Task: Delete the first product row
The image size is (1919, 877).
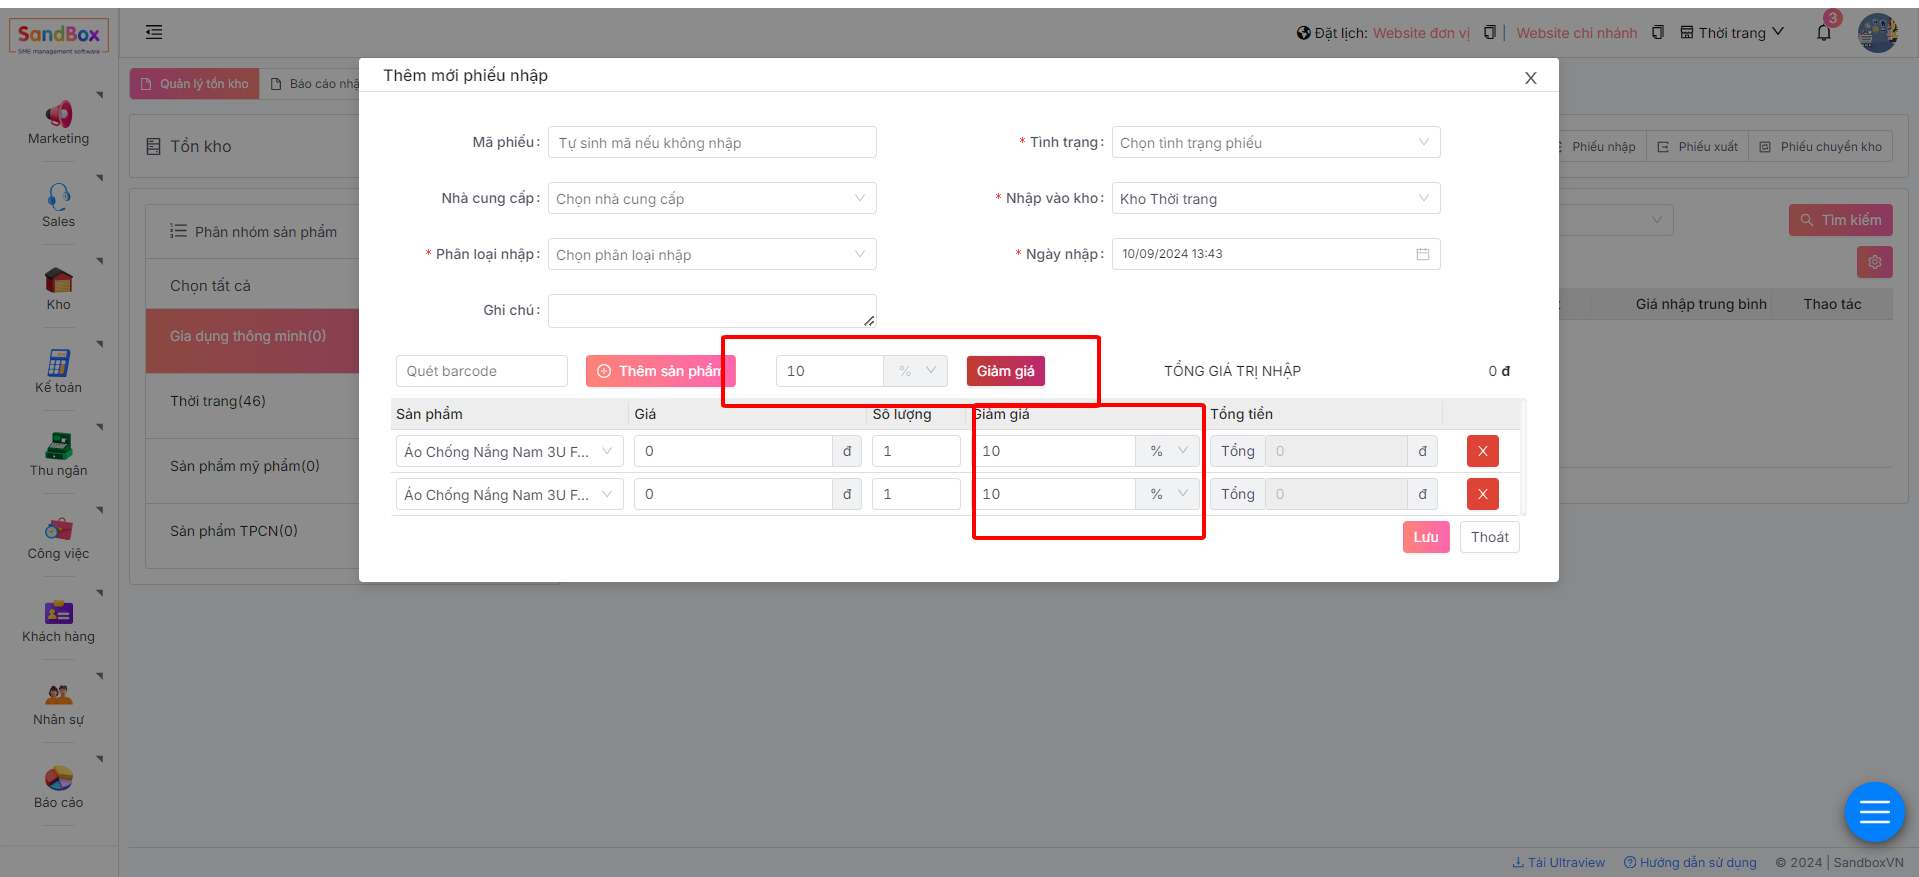Action: (x=1482, y=451)
